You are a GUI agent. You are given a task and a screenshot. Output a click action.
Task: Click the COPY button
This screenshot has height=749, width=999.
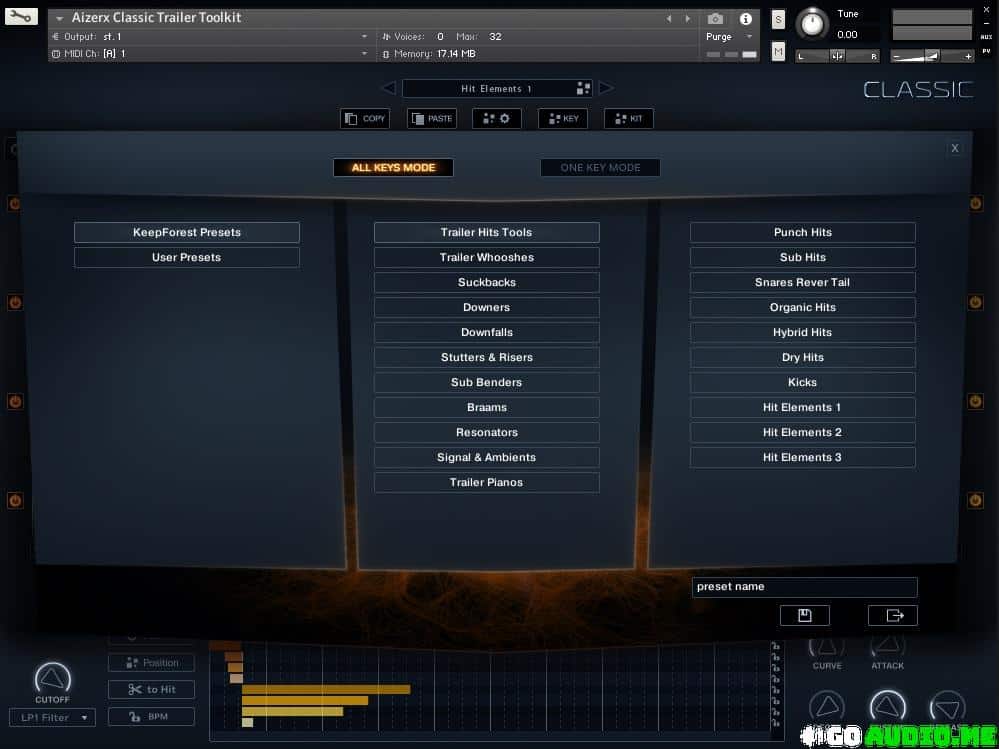[x=365, y=118]
